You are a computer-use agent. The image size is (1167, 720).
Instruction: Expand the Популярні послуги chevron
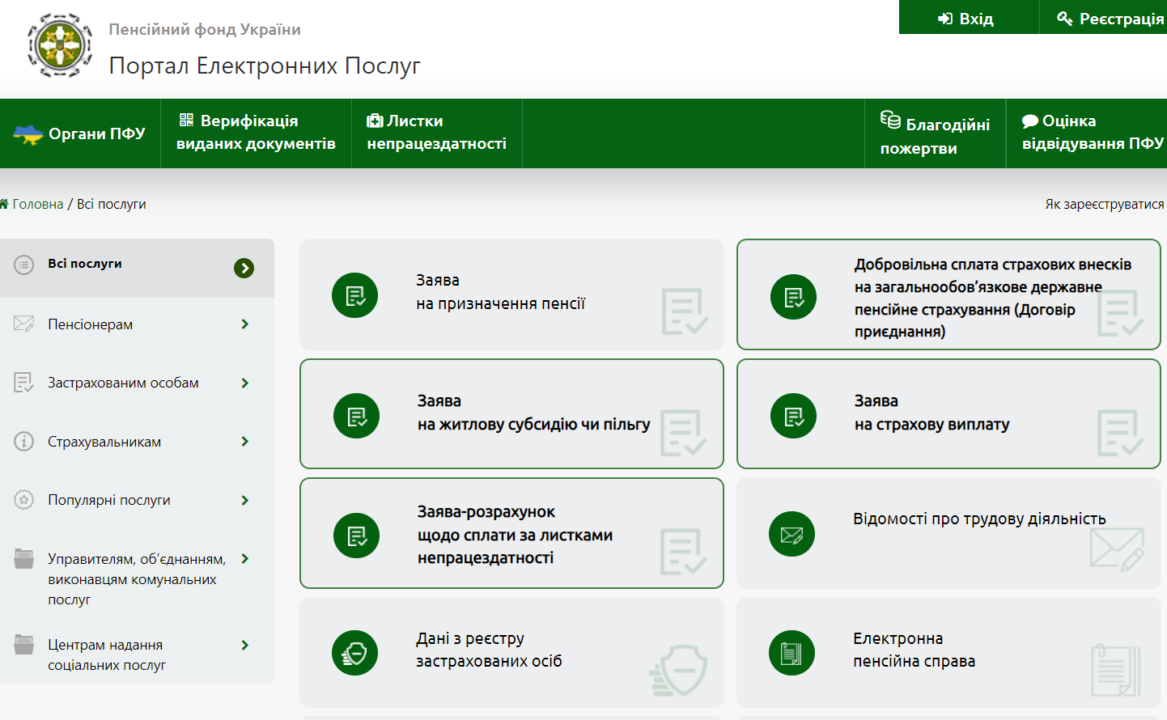[x=245, y=500]
